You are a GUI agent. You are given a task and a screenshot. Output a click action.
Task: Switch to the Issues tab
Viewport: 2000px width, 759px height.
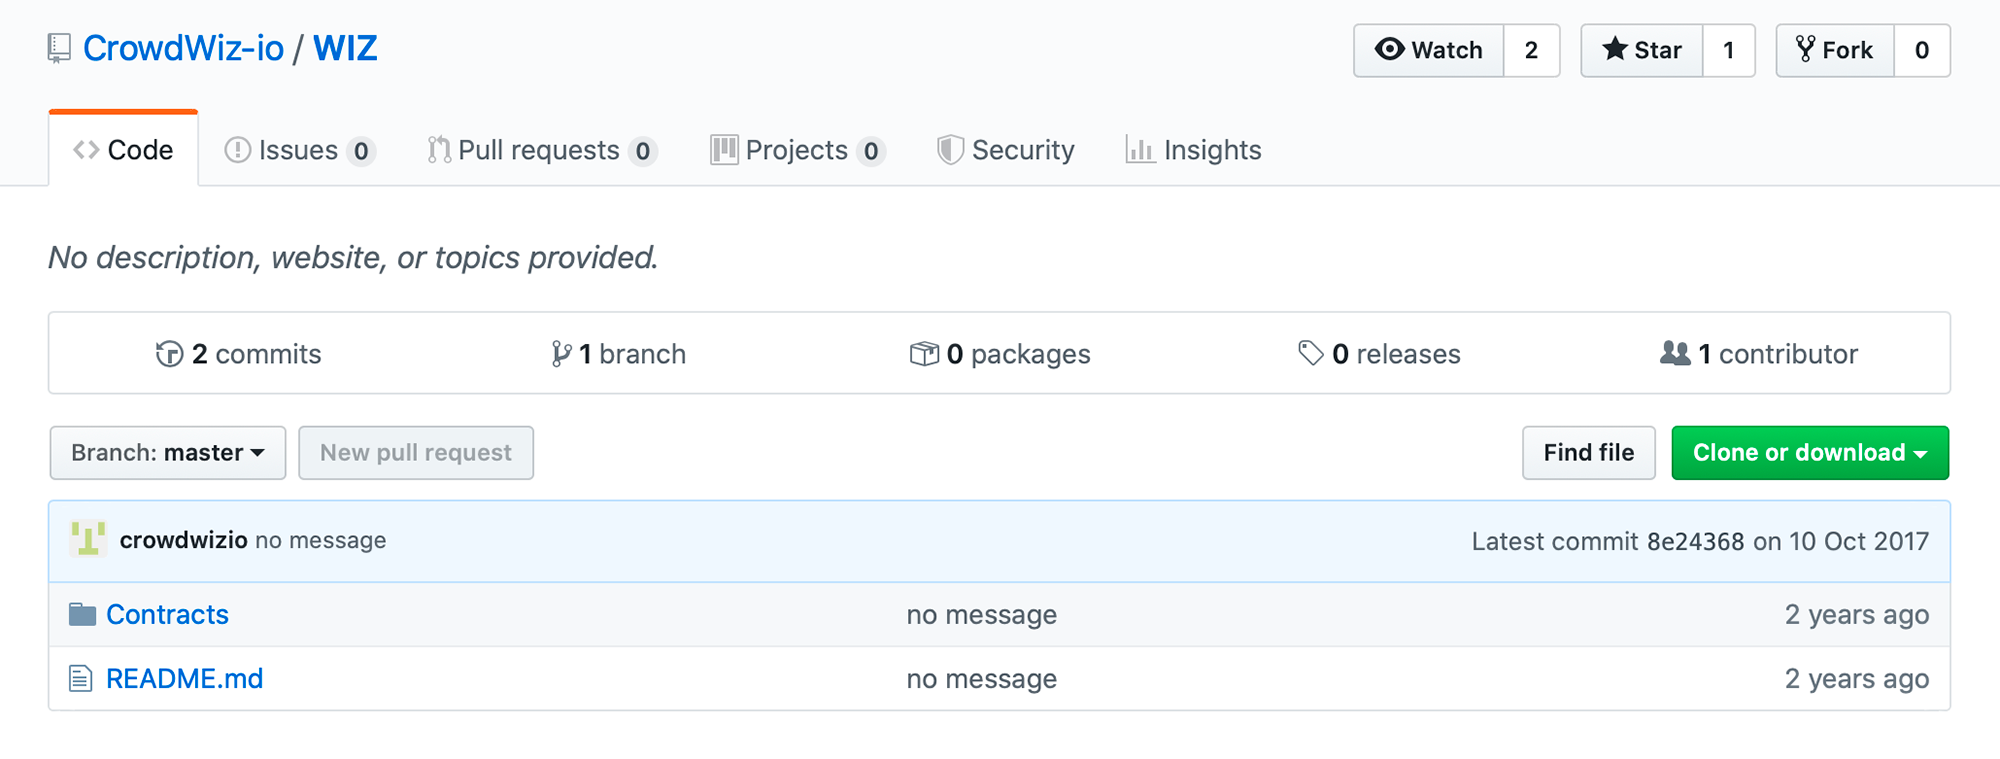pos(299,150)
